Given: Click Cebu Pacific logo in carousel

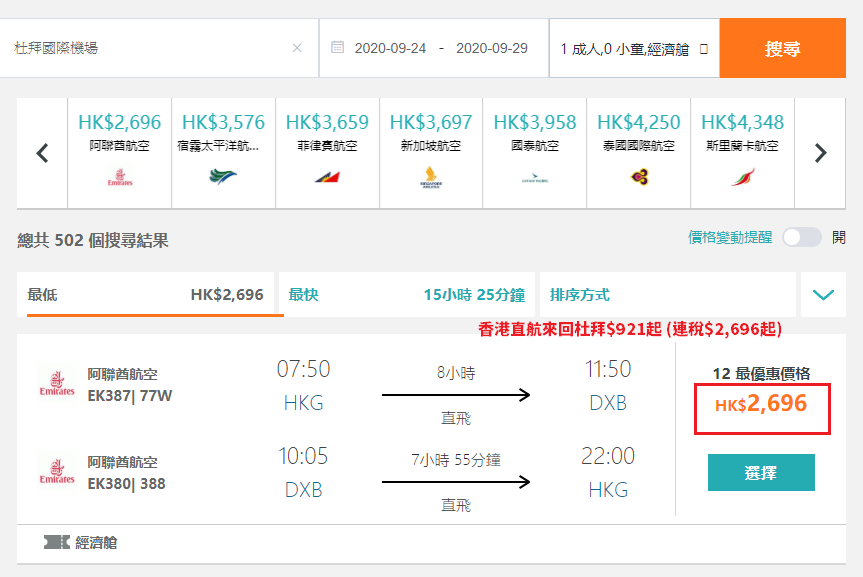Looking at the screenshot, I should coord(223,177).
